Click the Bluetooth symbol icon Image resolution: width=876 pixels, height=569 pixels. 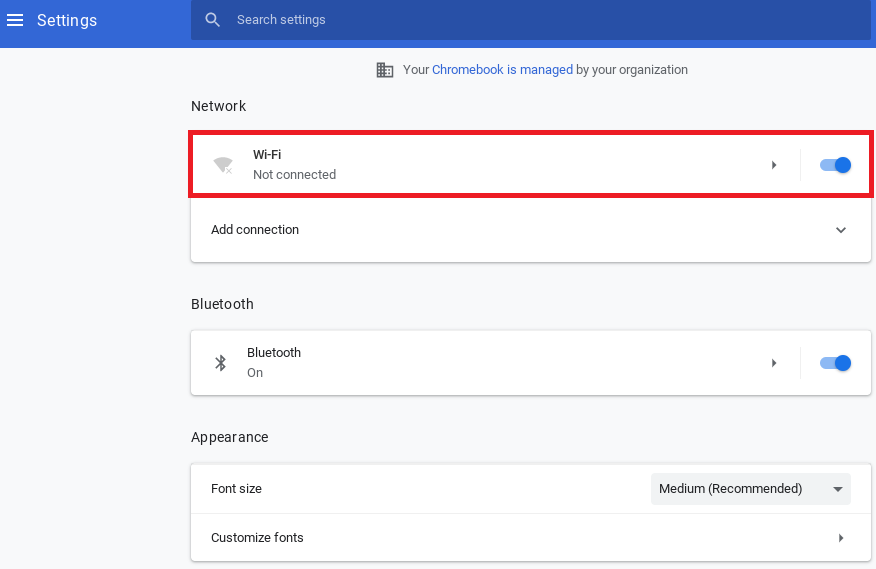[221, 363]
